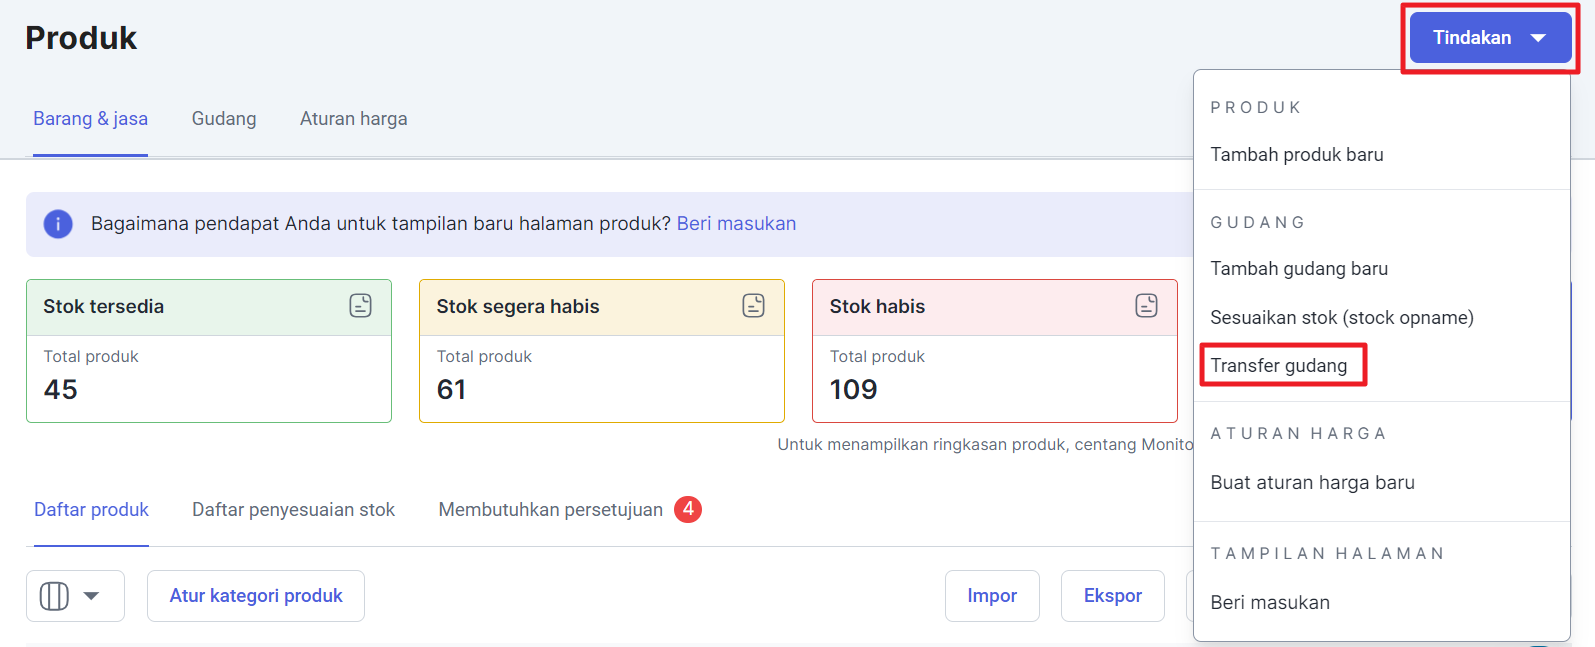
Task: Open the Daftar produk tab
Action: click(x=91, y=510)
